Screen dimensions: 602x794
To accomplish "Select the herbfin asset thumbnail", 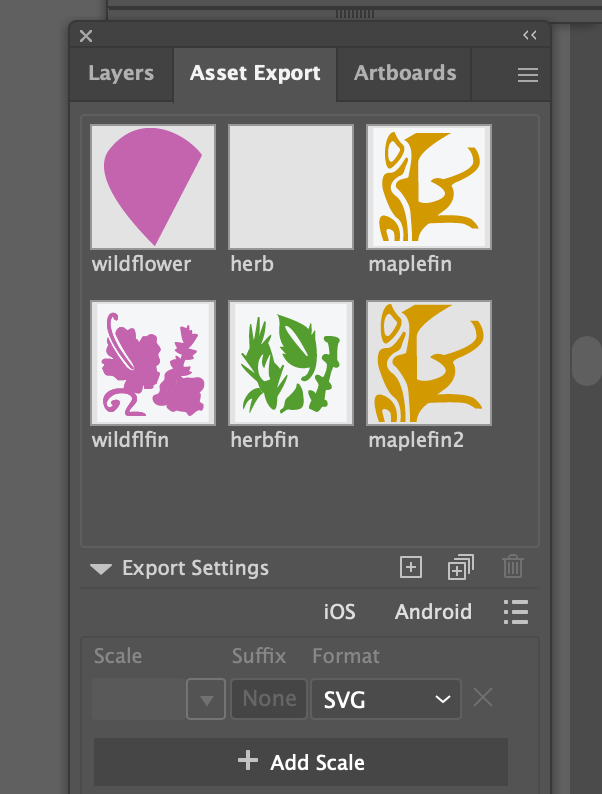I will [291, 363].
